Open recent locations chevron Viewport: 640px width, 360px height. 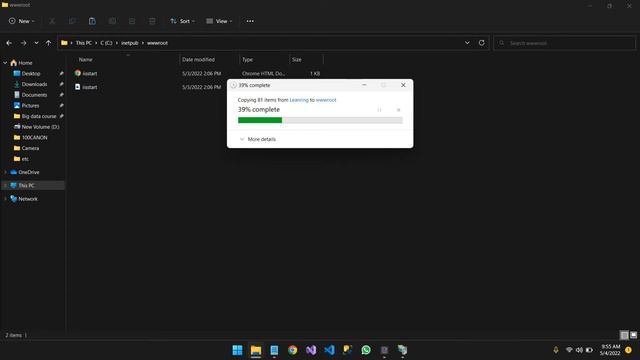(36, 43)
